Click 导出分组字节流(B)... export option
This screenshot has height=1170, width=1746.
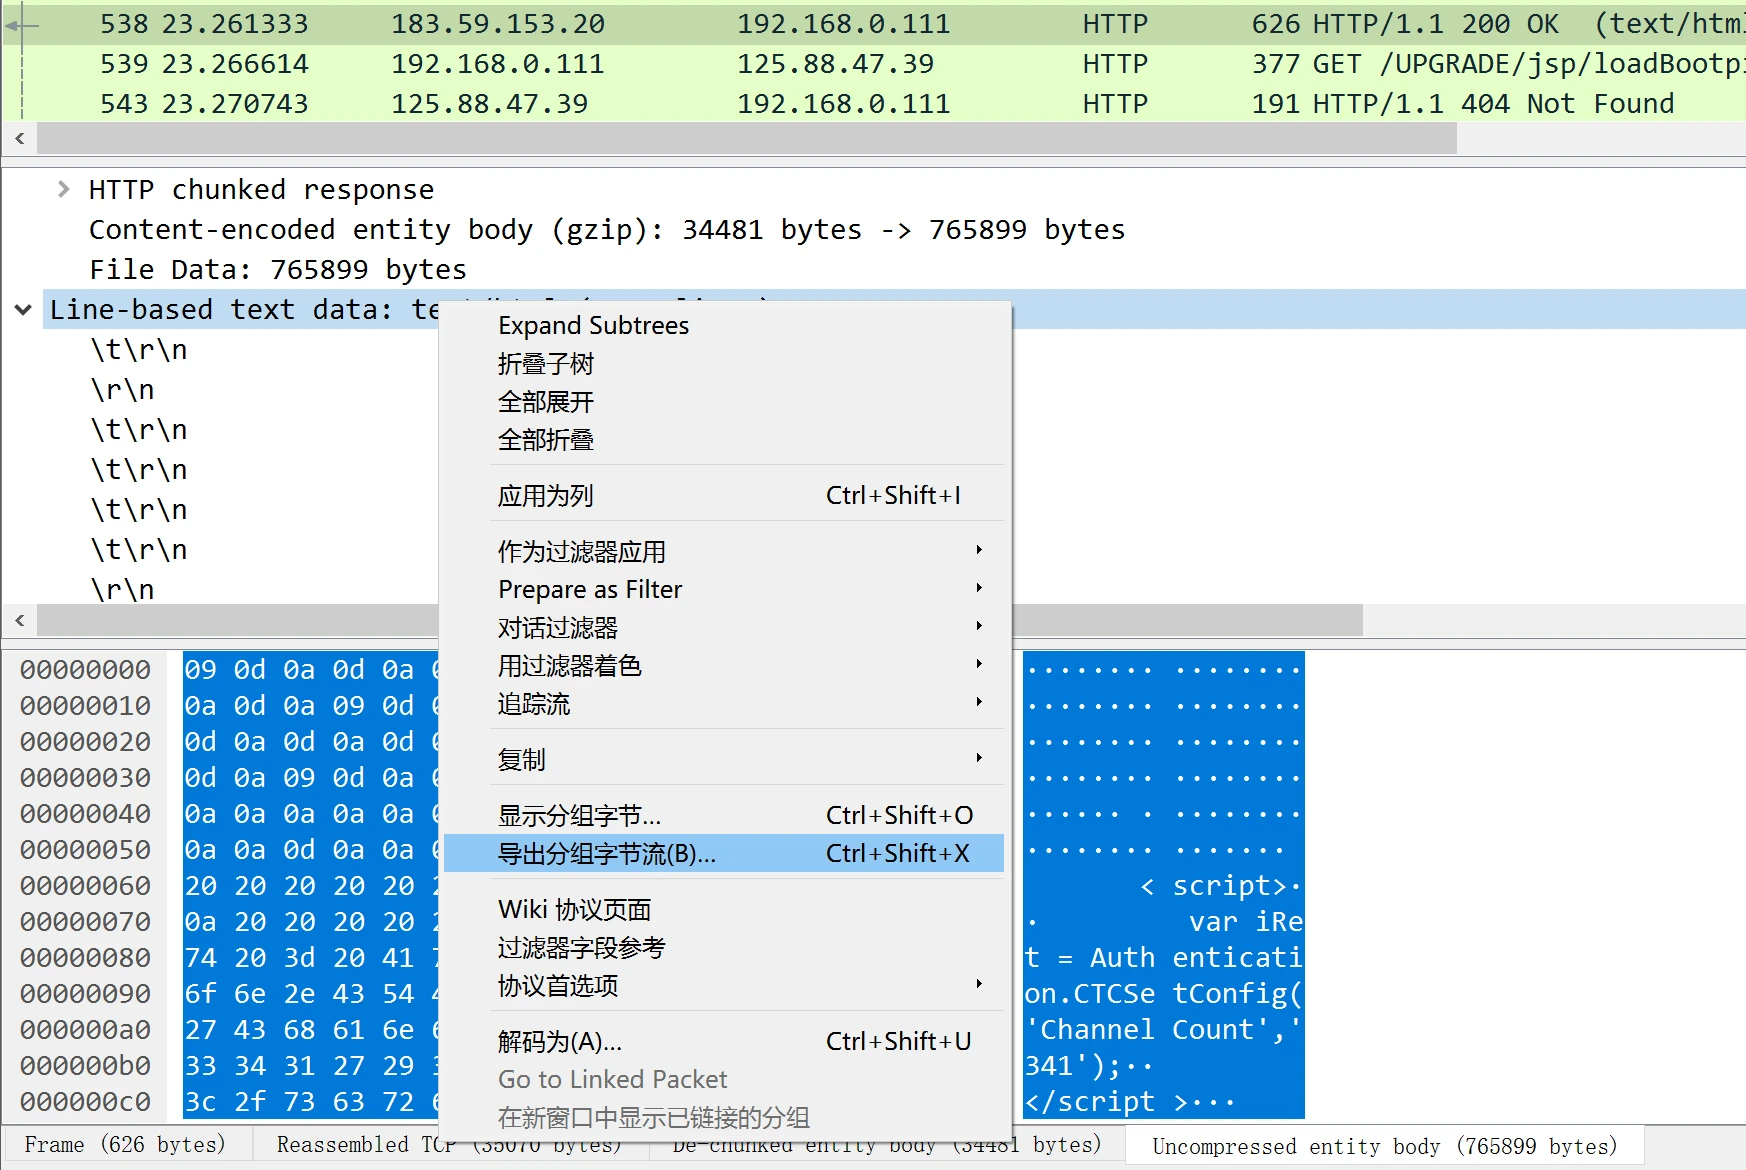coord(607,854)
